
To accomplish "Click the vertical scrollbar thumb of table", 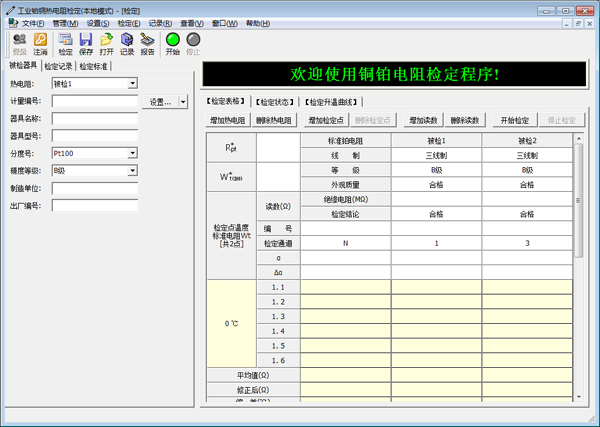I will 579,200.
